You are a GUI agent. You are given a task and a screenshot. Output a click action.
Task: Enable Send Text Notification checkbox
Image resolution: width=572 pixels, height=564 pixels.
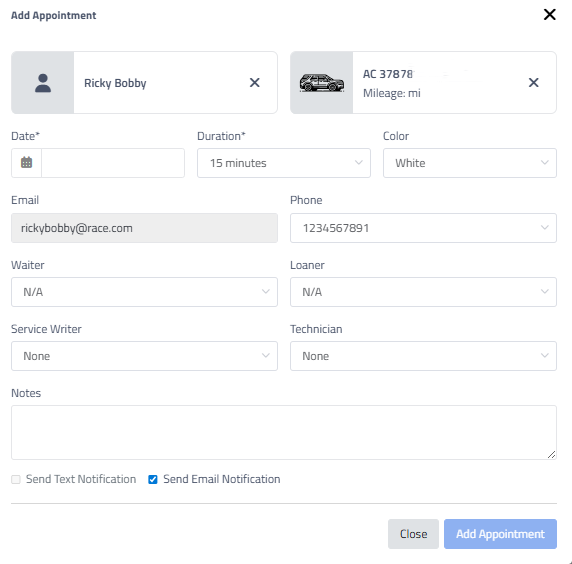tap(16, 479)
